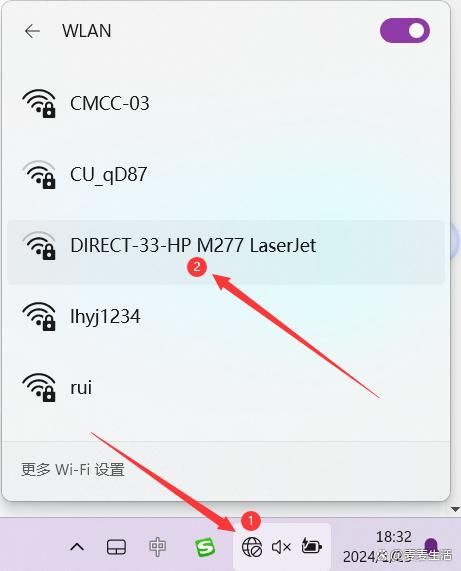Open 更多 Wi-Fi 设置 link
The image size is (461, 571).
coord(72,469)
